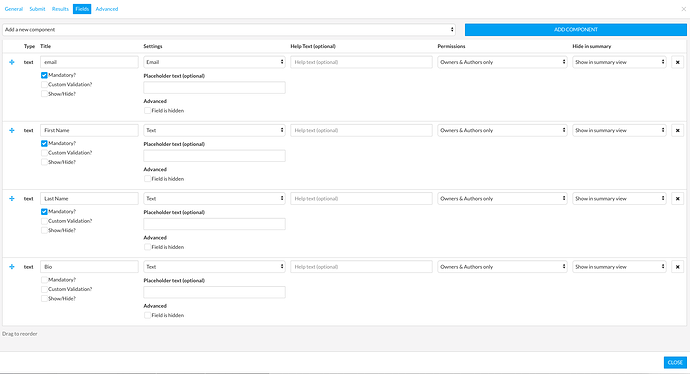The height and width of the screenshot is (374, 690).
Task: Delete the email field with its X icon
Action: [678, 62]
